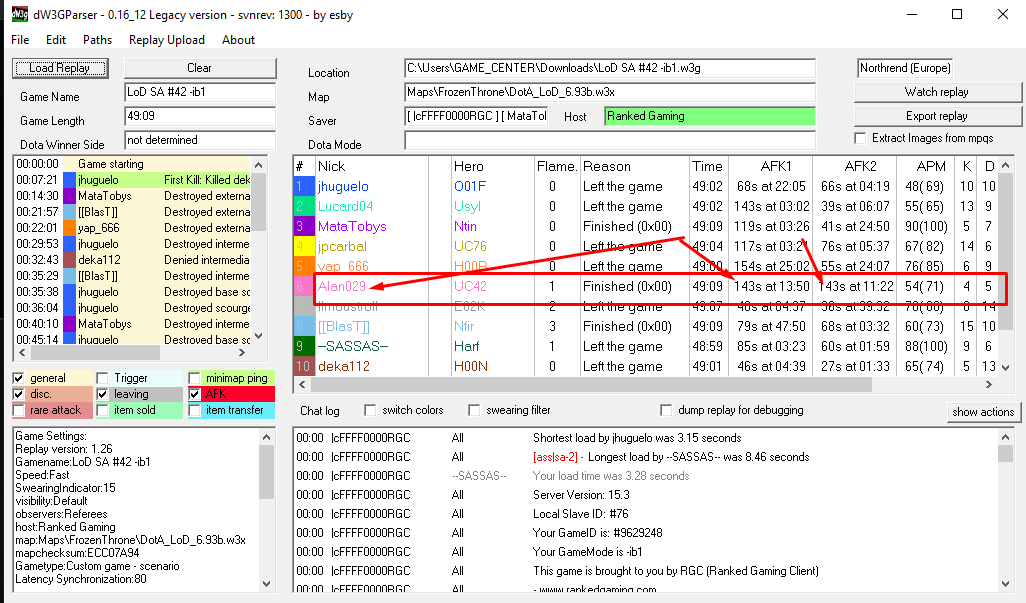Open the About menu
Image resolution: width=1026 pixels, height=603 pixels.
238,40
